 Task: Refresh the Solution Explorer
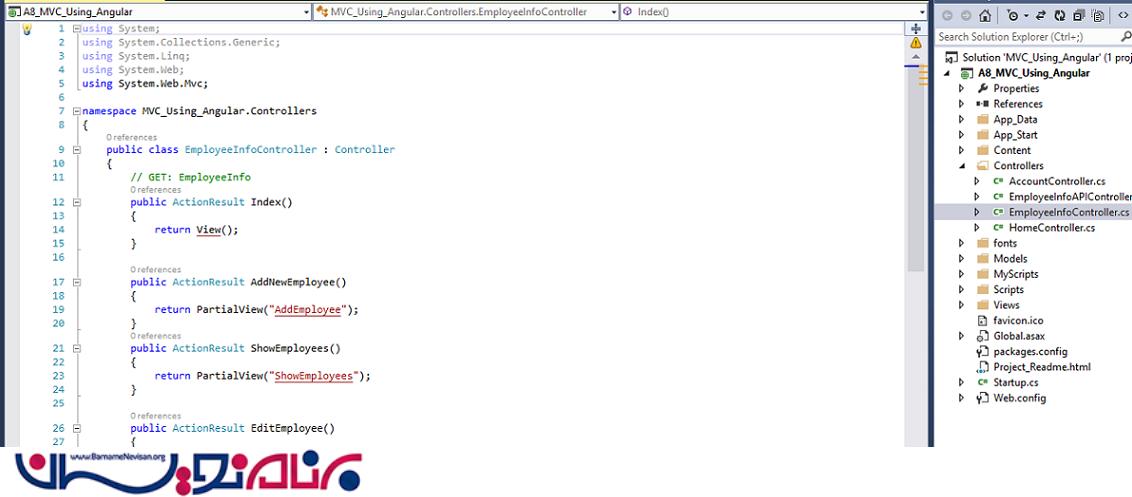[x=1060, y=15]
